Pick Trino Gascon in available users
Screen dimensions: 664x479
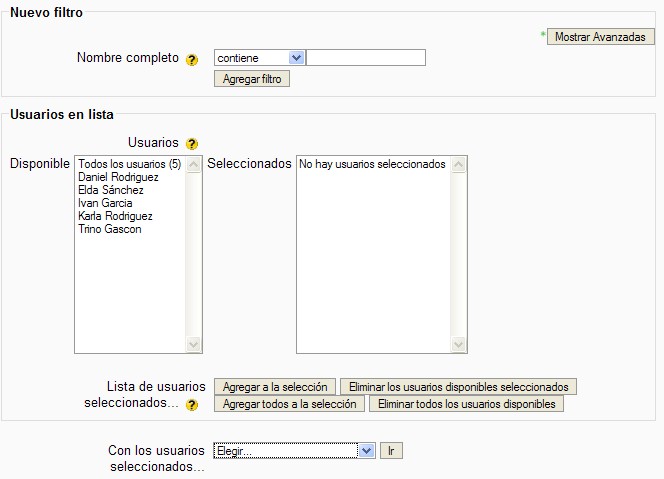pyautogui.click(x=109, y=229)
